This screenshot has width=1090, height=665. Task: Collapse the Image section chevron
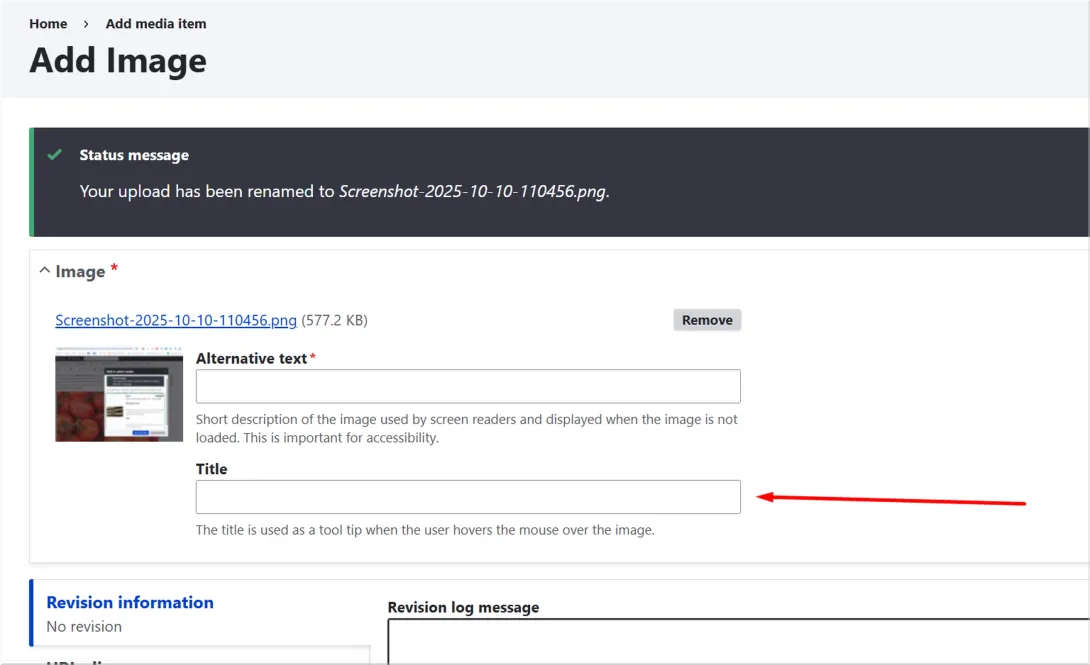(x=44, y=270)
